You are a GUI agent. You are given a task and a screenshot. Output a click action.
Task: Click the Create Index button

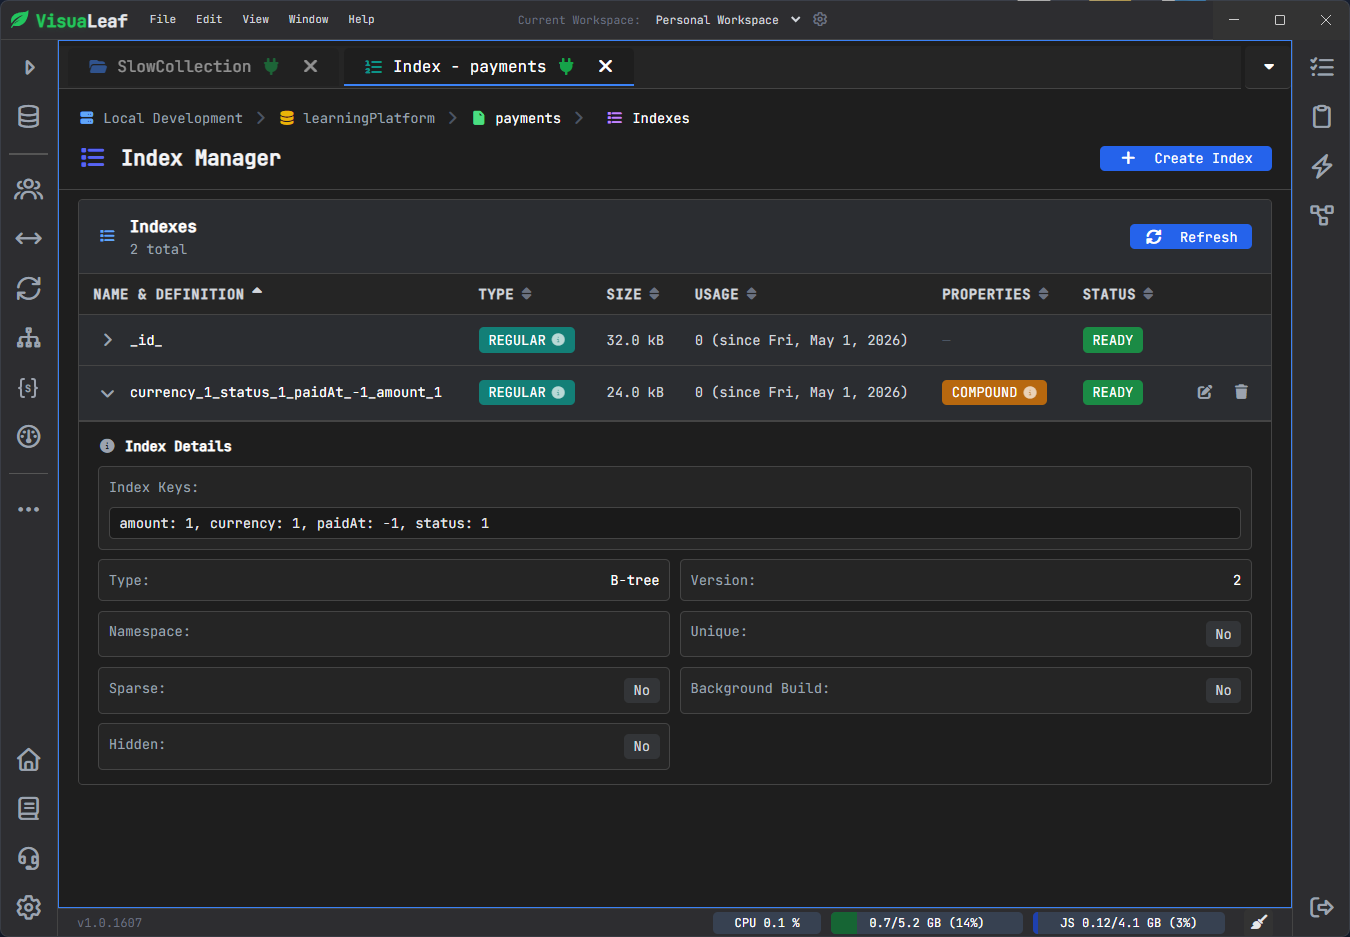click(x=1185, y=158)
